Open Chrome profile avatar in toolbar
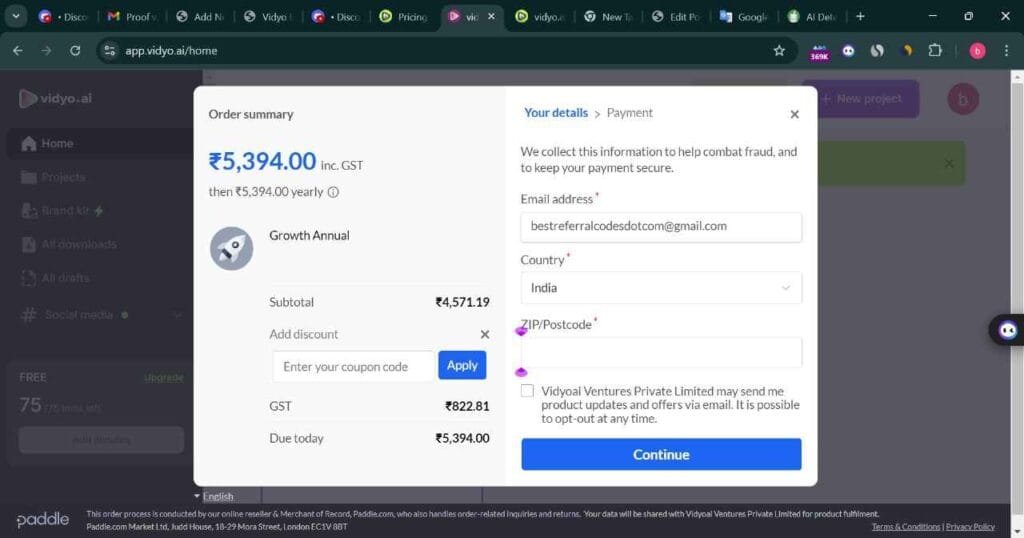 click(x=977, y=51)
